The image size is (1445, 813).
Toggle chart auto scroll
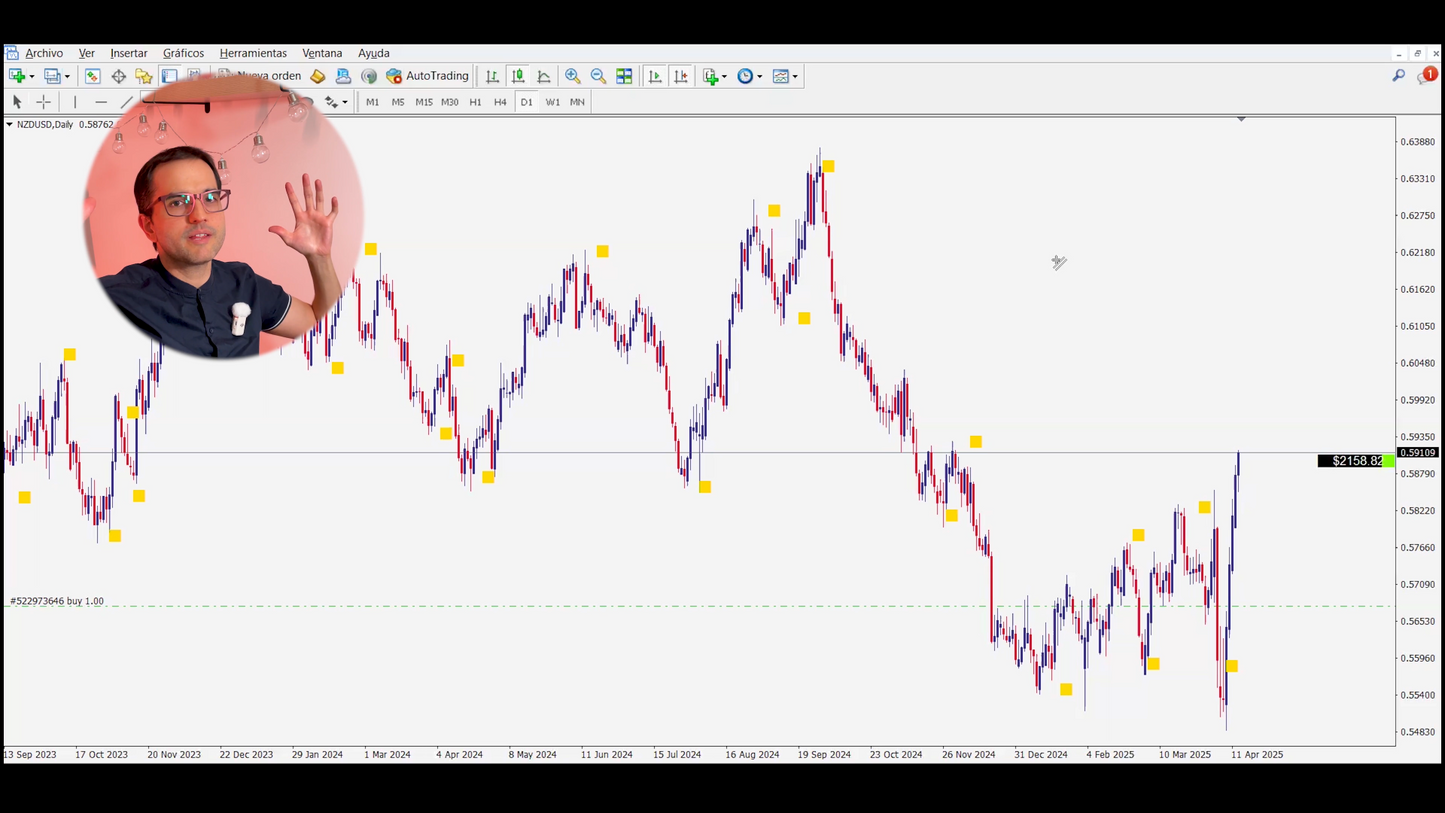click(x=655, y=76)
